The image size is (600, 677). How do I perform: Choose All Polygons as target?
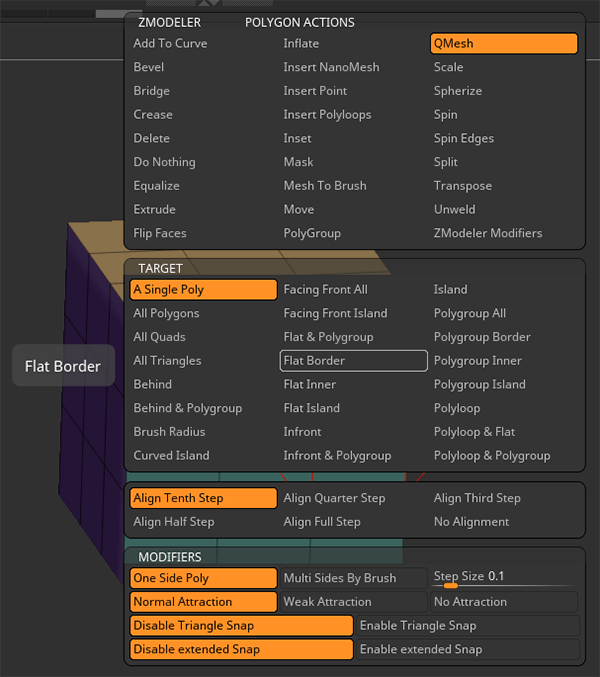(x=167, y=314)
